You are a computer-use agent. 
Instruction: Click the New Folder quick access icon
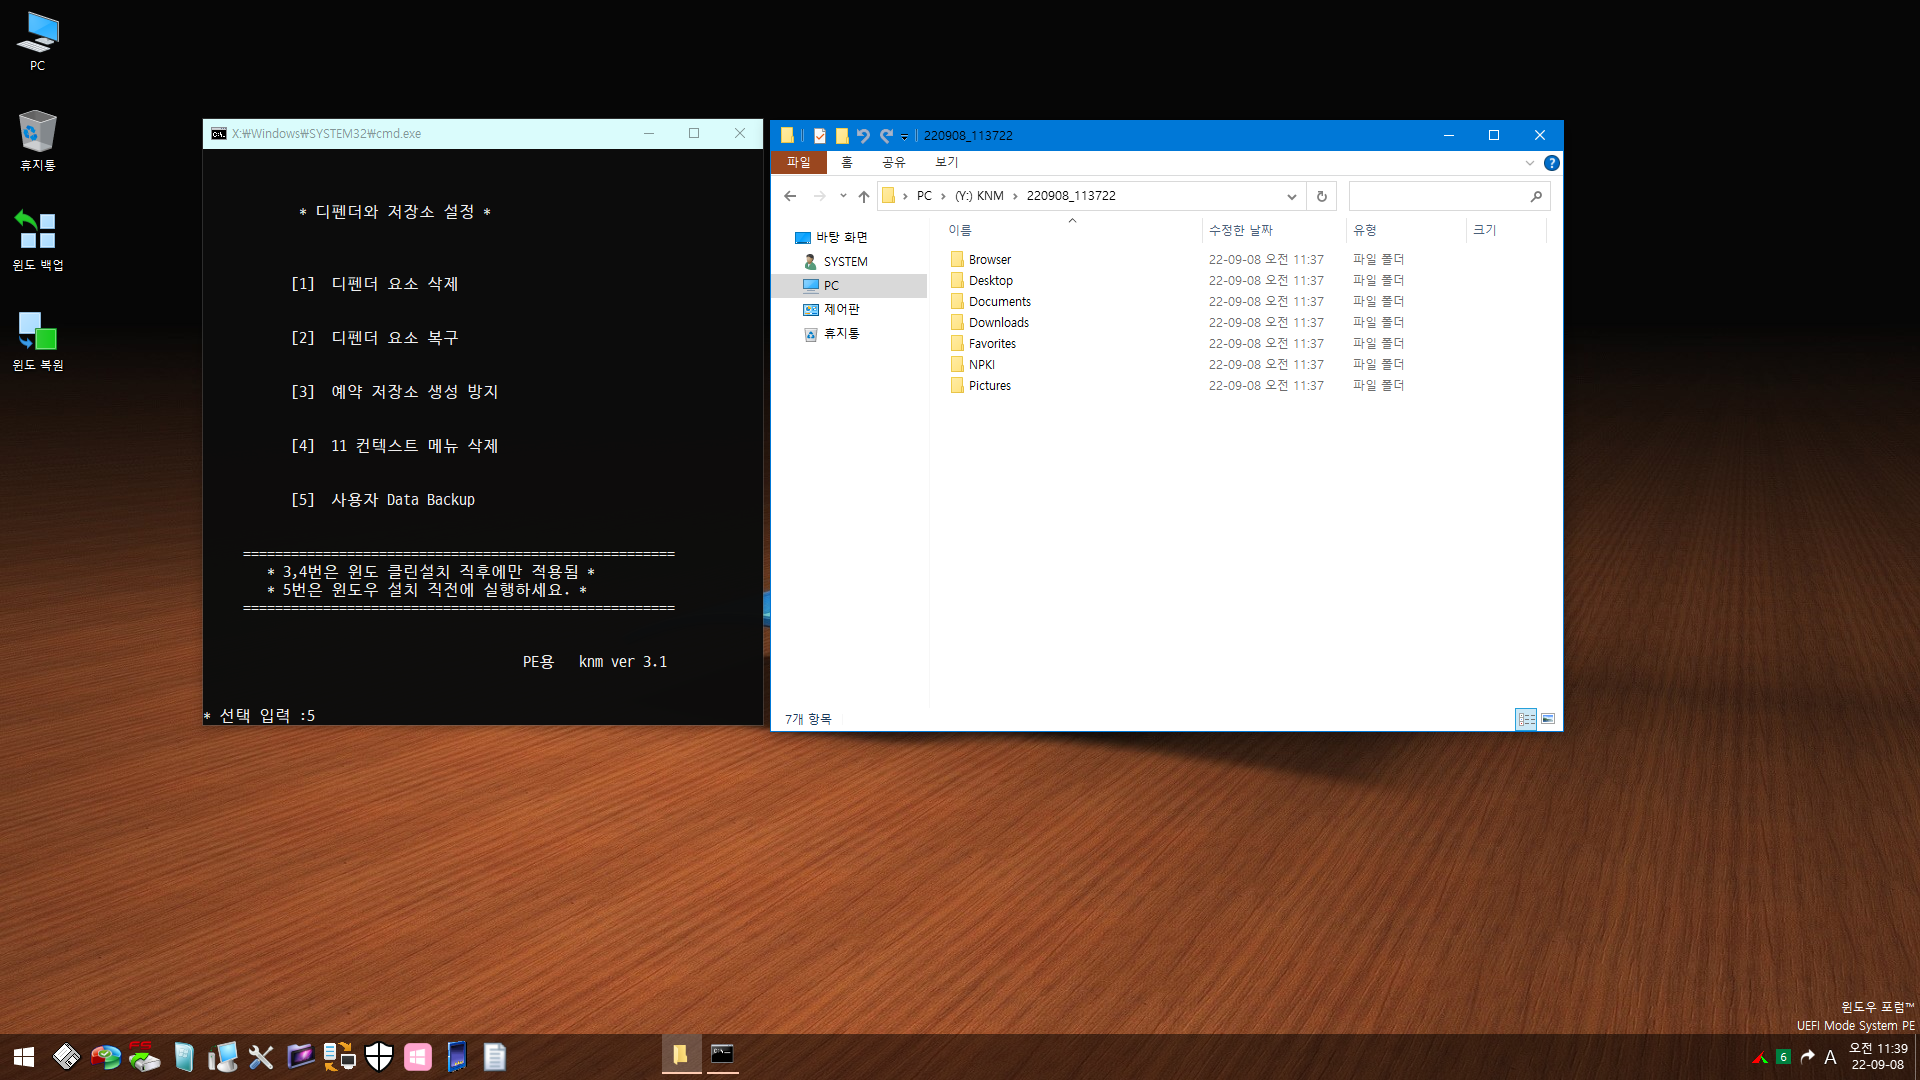click(x=842, y=136)
